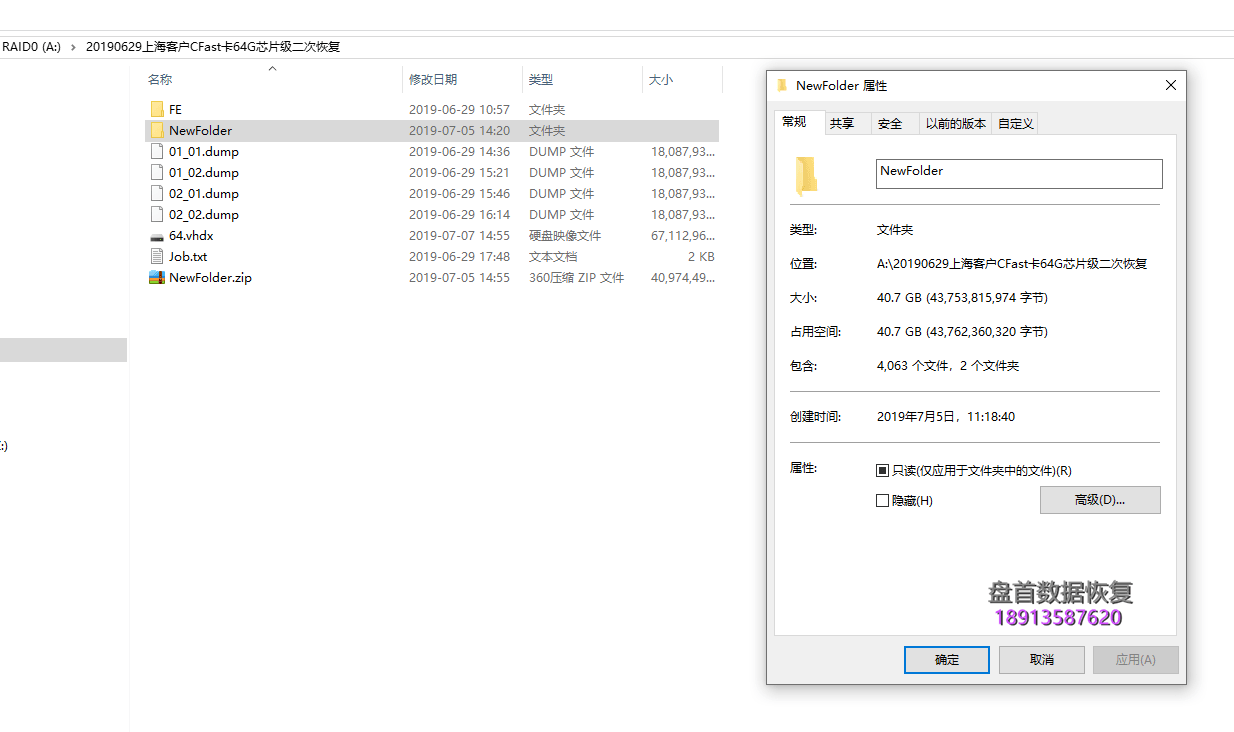Click the type cell 360压缩 ZIP 文件
This screenshot has height=732, width=1234.
pos(577,277)
